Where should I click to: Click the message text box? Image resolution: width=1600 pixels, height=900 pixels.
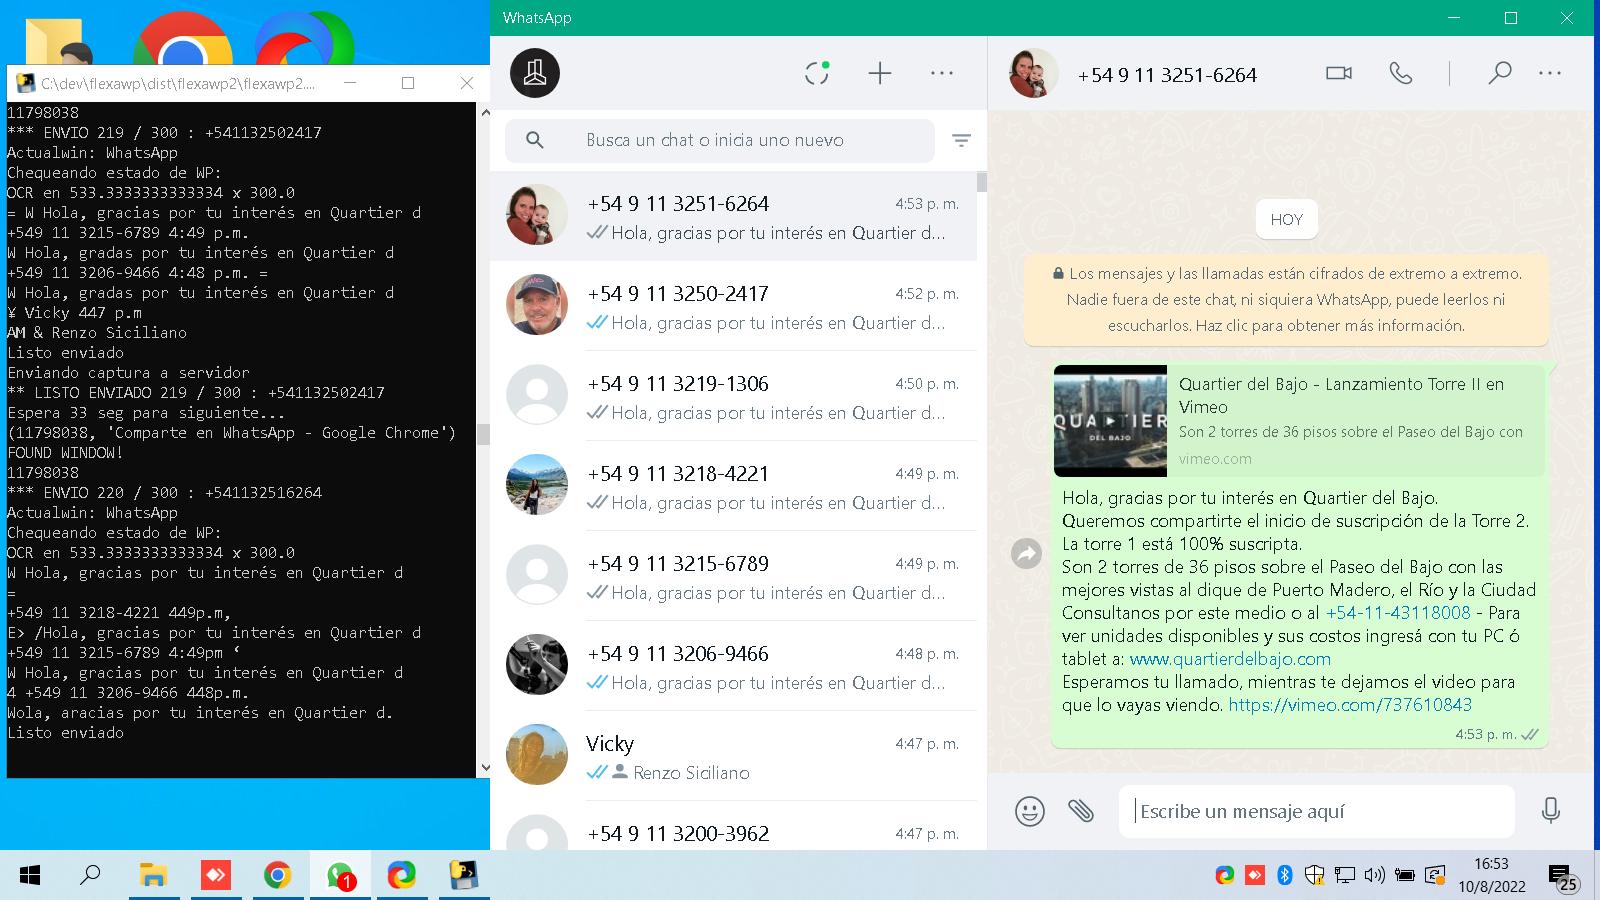click(1316, 811)
